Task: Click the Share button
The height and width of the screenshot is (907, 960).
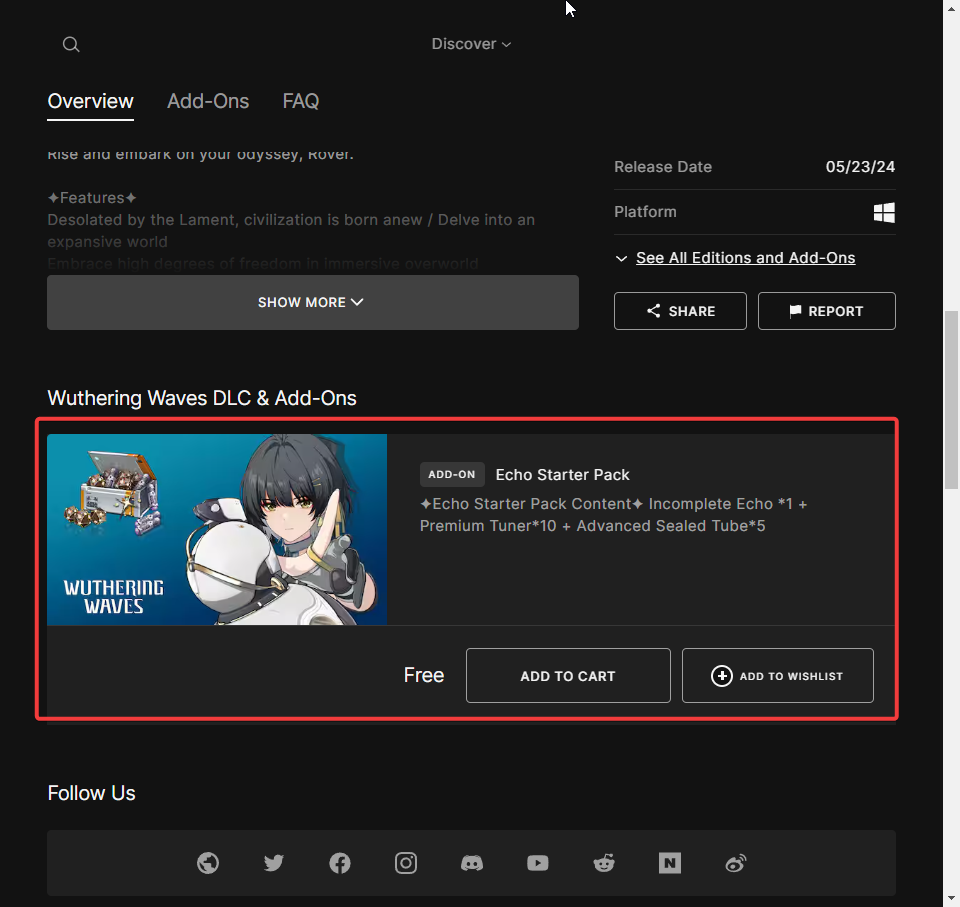Action: [680, 310]
